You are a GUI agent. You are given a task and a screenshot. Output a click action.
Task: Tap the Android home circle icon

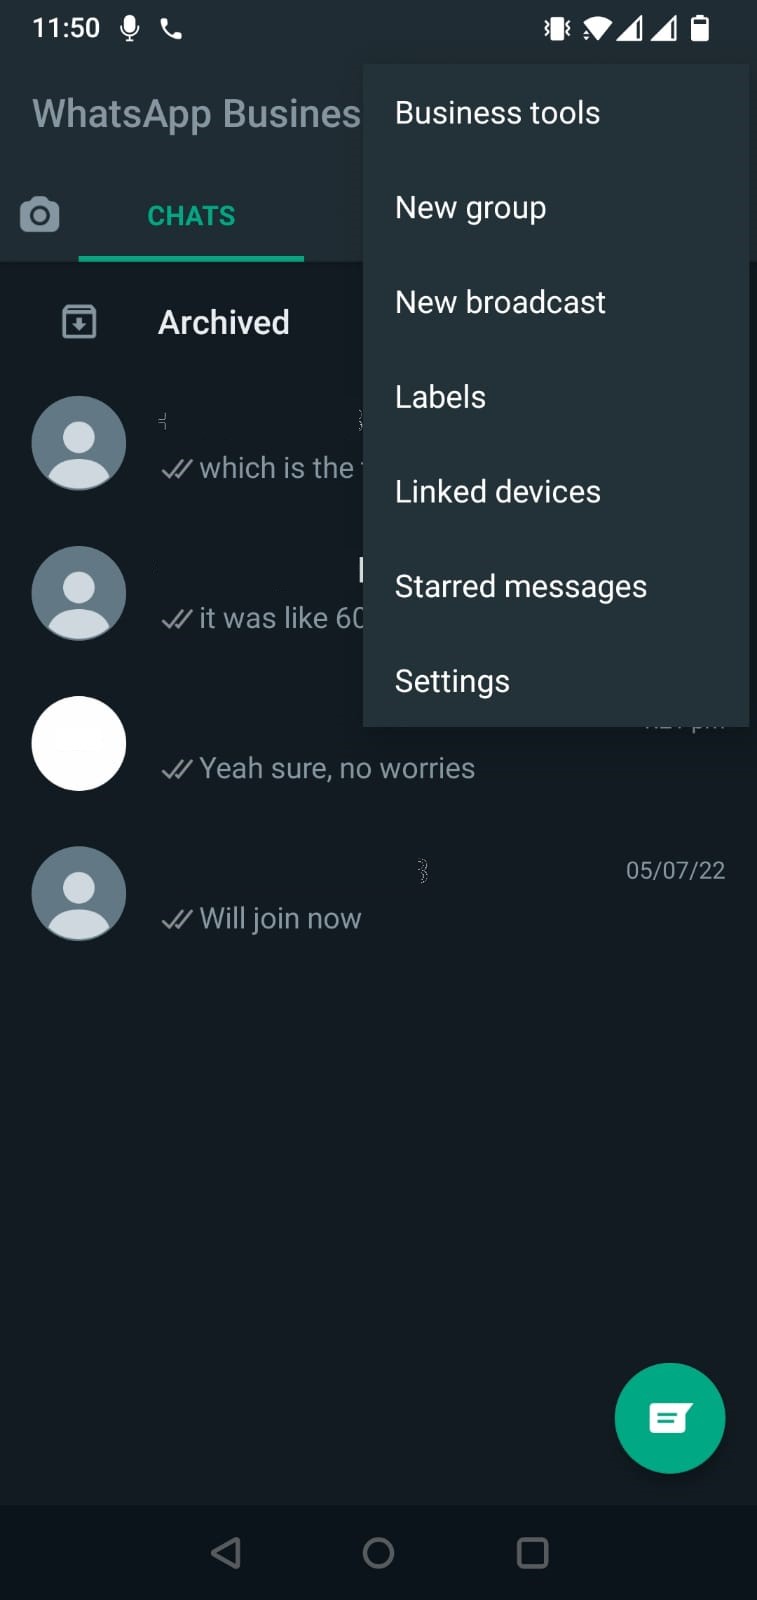coord(378,1552)
